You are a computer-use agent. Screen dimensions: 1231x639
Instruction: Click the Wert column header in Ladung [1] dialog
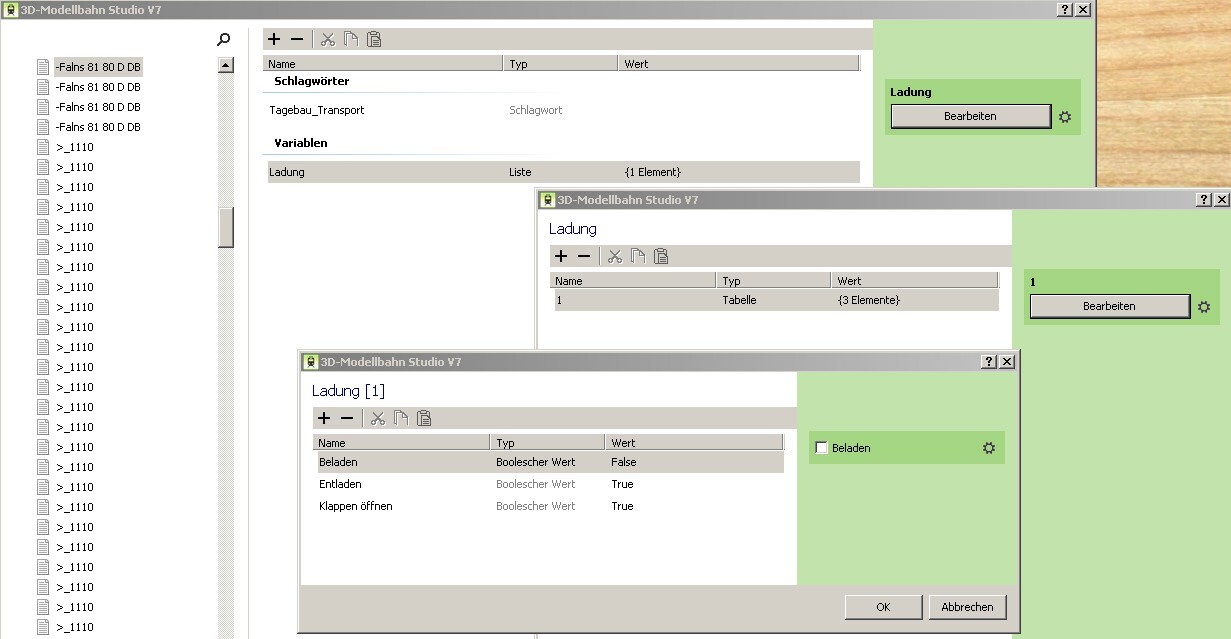[695, 443]
